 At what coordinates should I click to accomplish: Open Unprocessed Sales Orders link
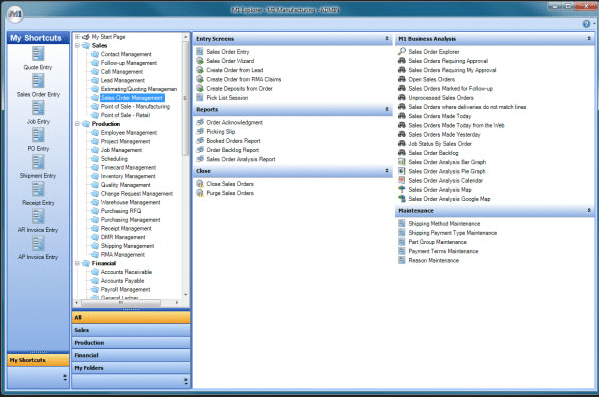pyautogui.click(x=441, y=97)
